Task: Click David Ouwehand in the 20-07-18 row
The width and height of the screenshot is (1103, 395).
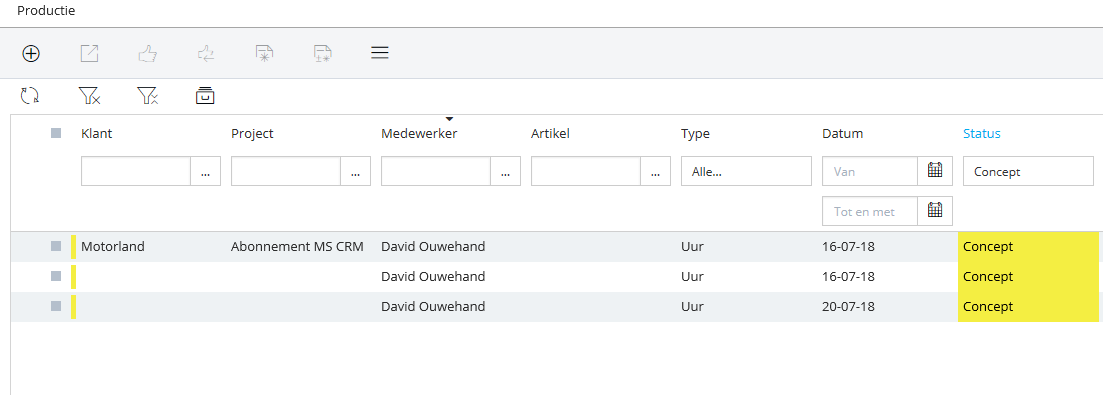Action: point(433,306)
